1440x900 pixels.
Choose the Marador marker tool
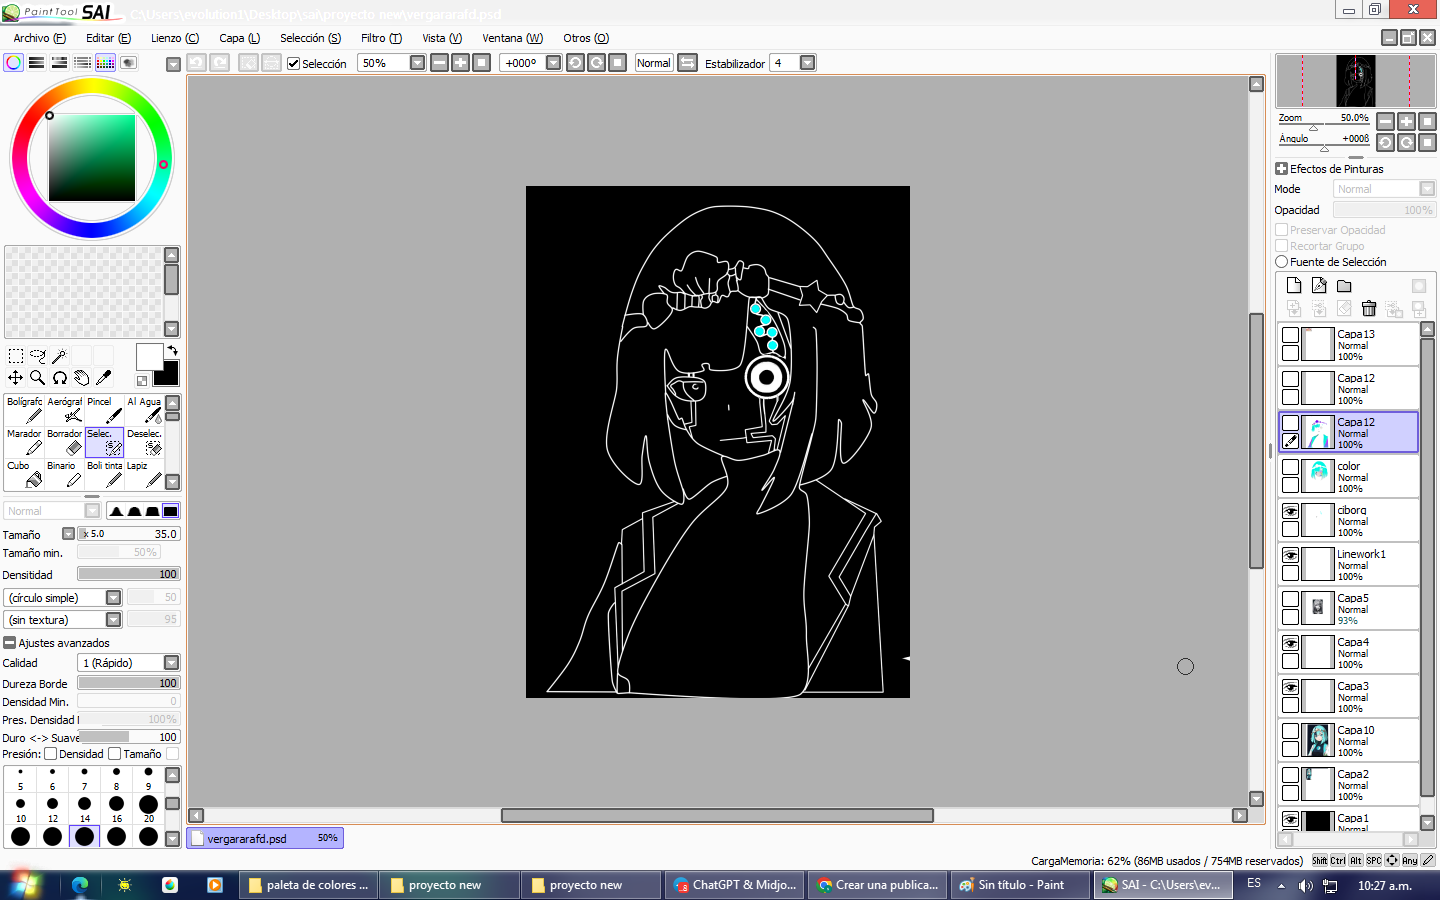[x=25, y=442]
